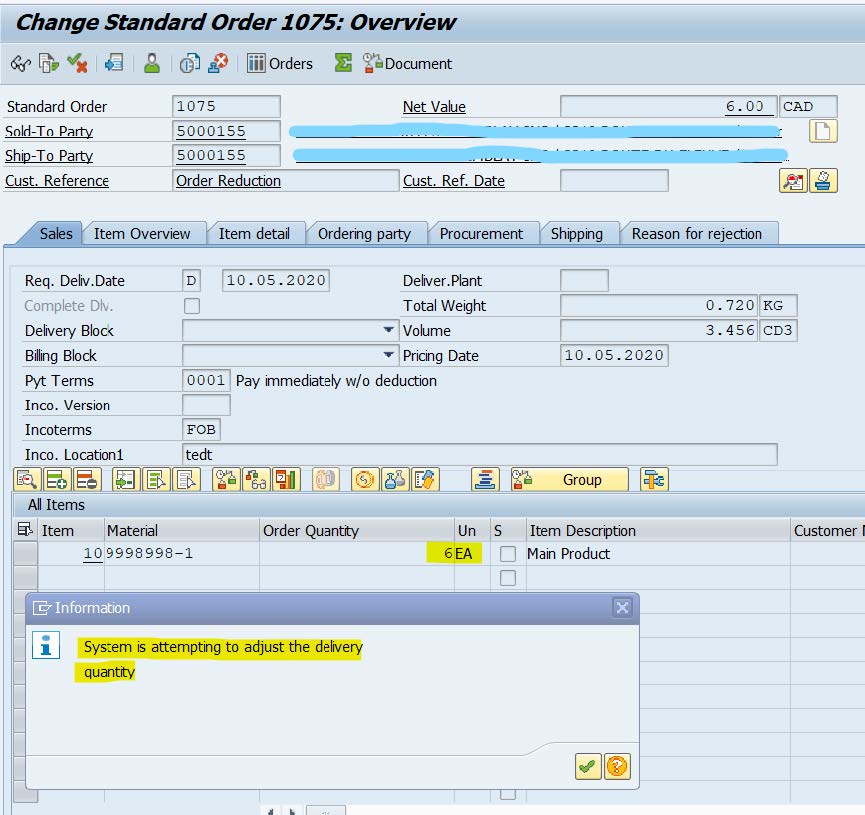
Task: Expand the Delivery Block dropdown
Action: pos(388,331)
